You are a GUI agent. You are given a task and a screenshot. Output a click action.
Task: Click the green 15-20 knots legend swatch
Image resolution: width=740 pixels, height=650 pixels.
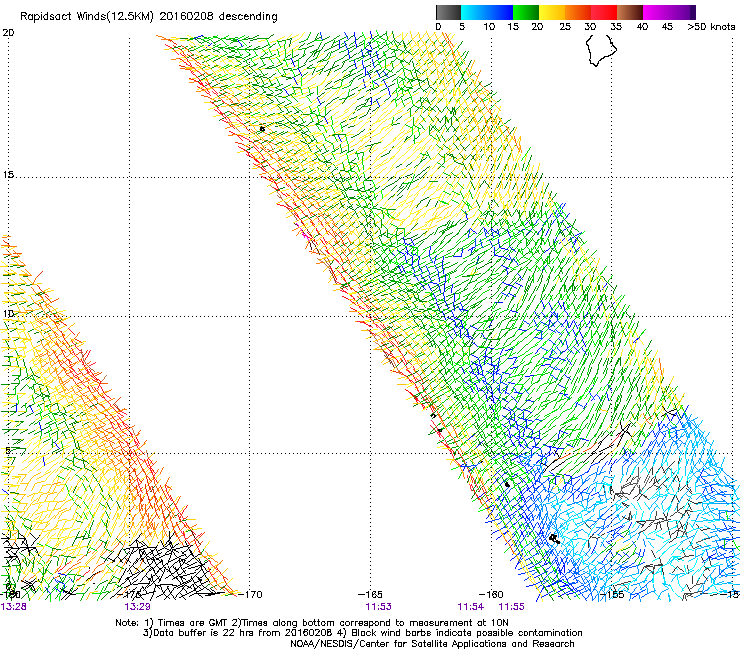pos(526,12)
